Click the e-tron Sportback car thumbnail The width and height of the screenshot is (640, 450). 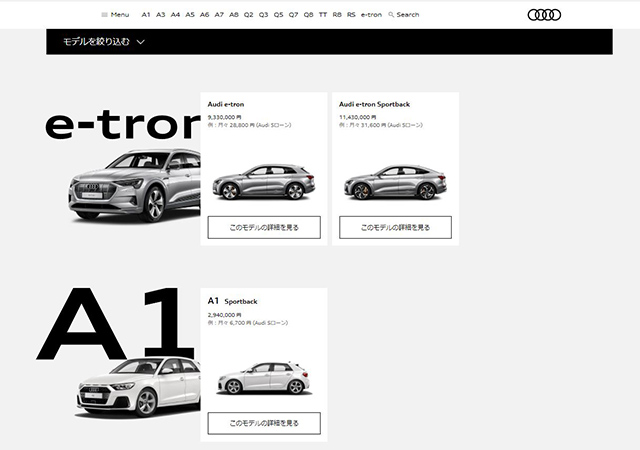395,183
